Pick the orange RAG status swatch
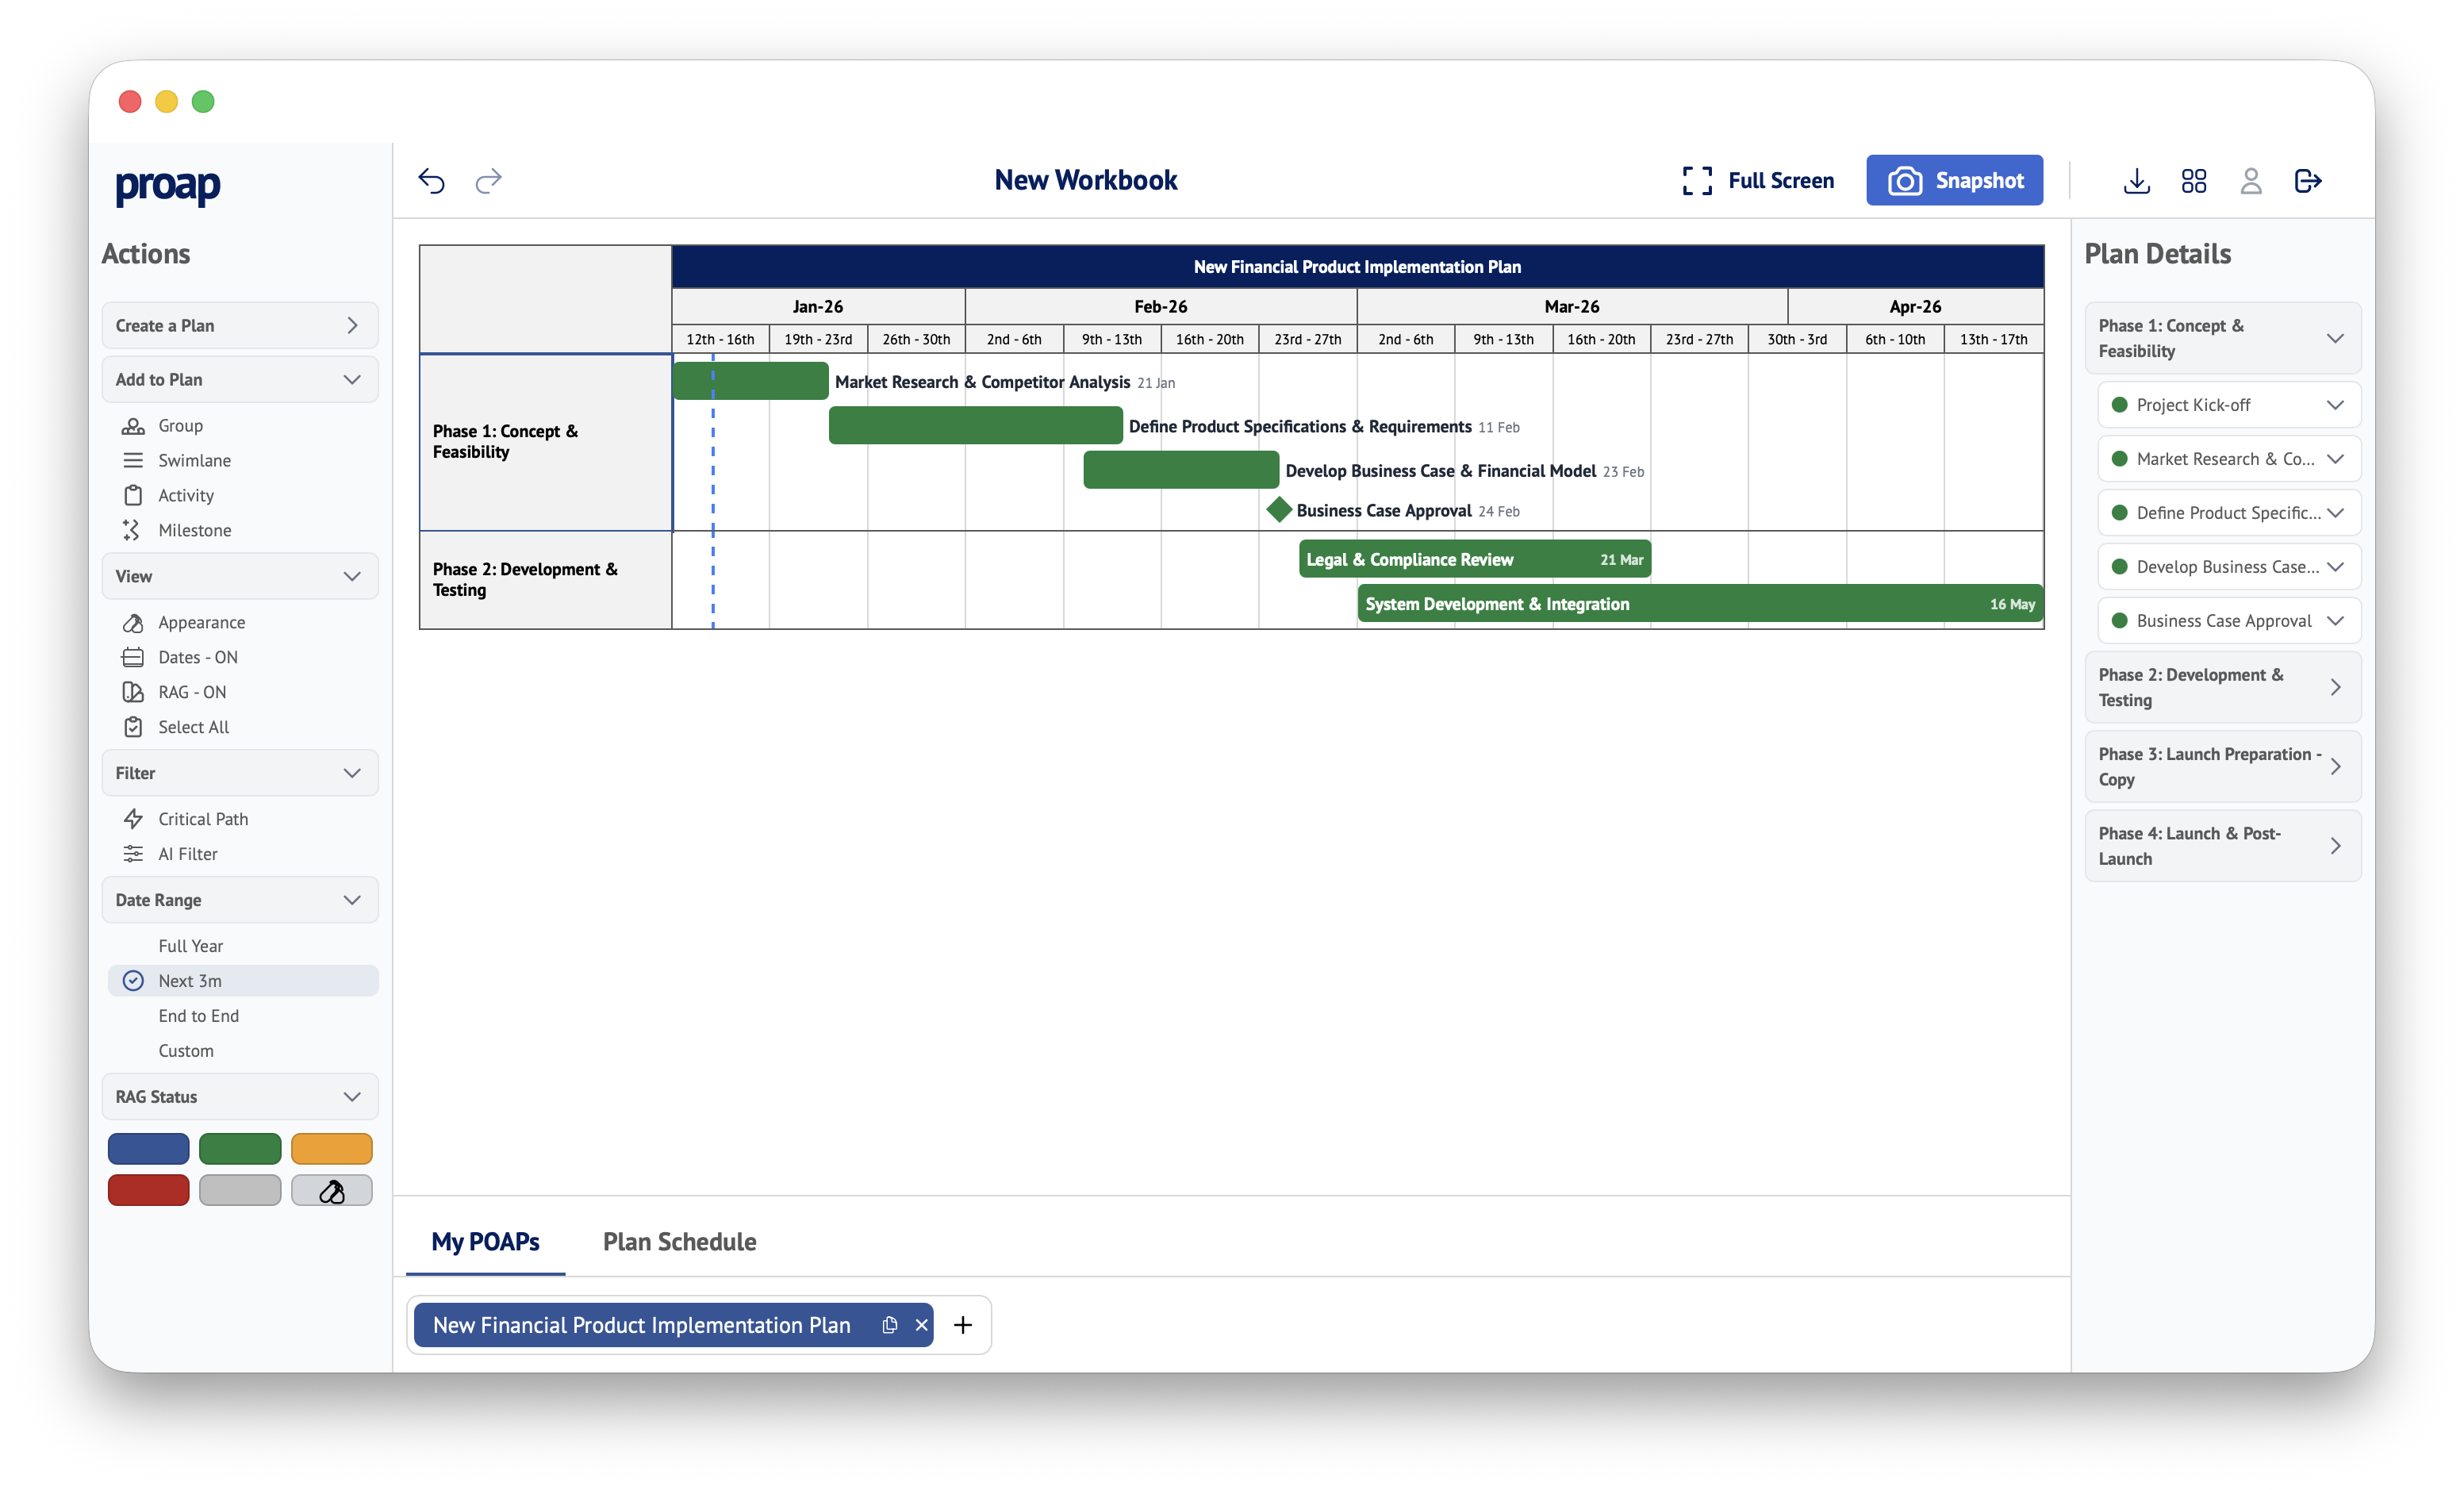Screen dimensions: 2464x1490 (331, 1148)
